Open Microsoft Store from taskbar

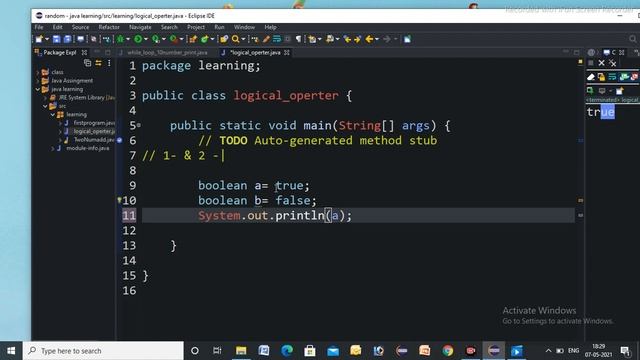(x=310, y=351)
